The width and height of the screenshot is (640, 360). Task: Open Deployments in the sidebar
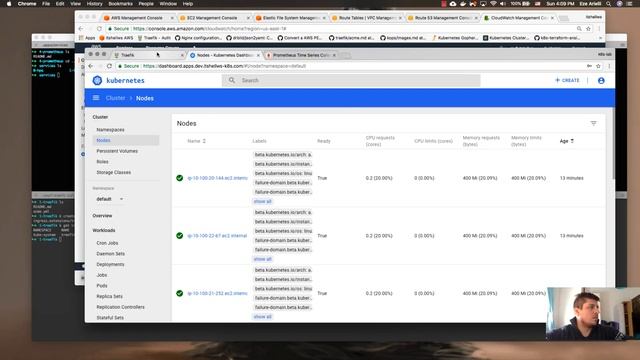coord(111,264)
